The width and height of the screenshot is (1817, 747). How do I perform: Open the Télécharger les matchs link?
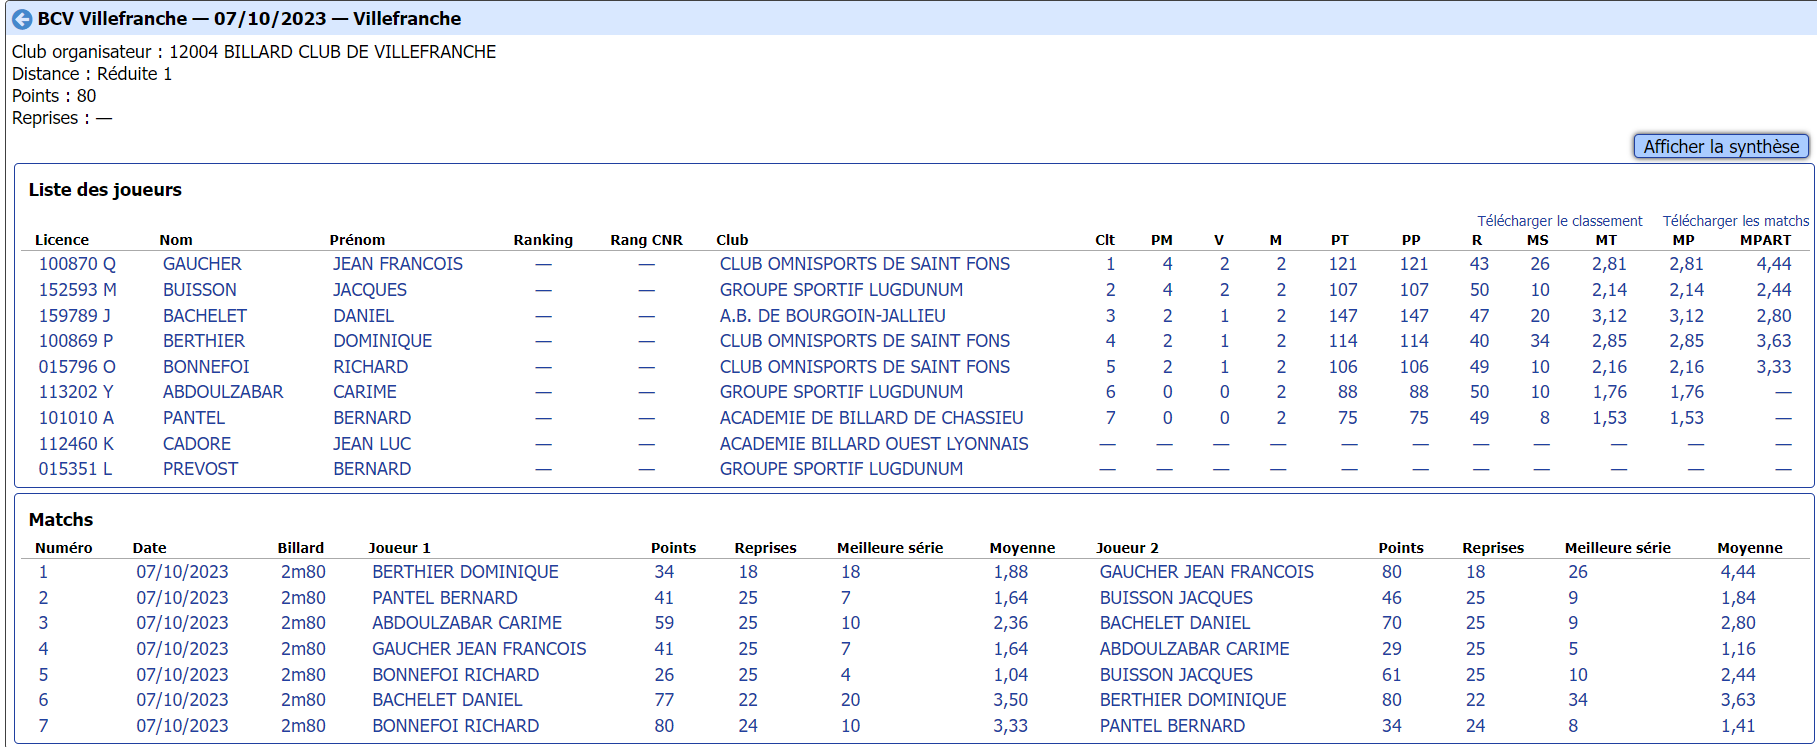click(x=1736, y=221)
